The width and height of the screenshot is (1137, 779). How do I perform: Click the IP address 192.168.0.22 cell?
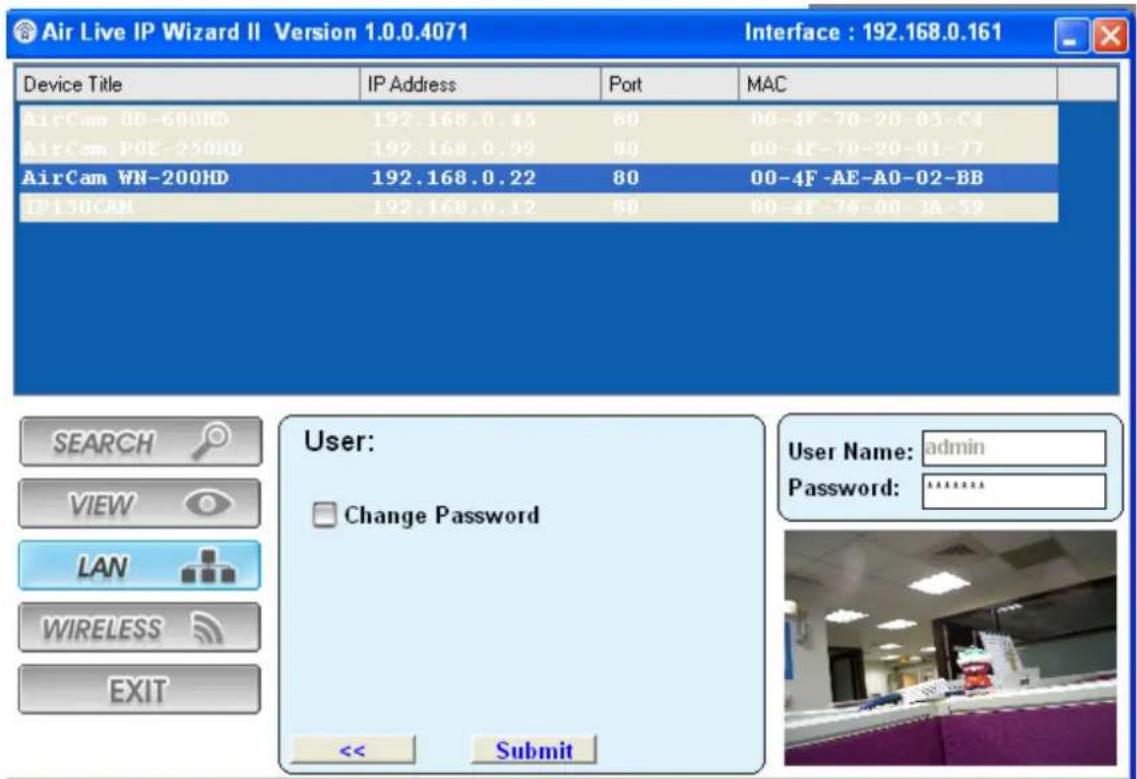pos(453,178)
